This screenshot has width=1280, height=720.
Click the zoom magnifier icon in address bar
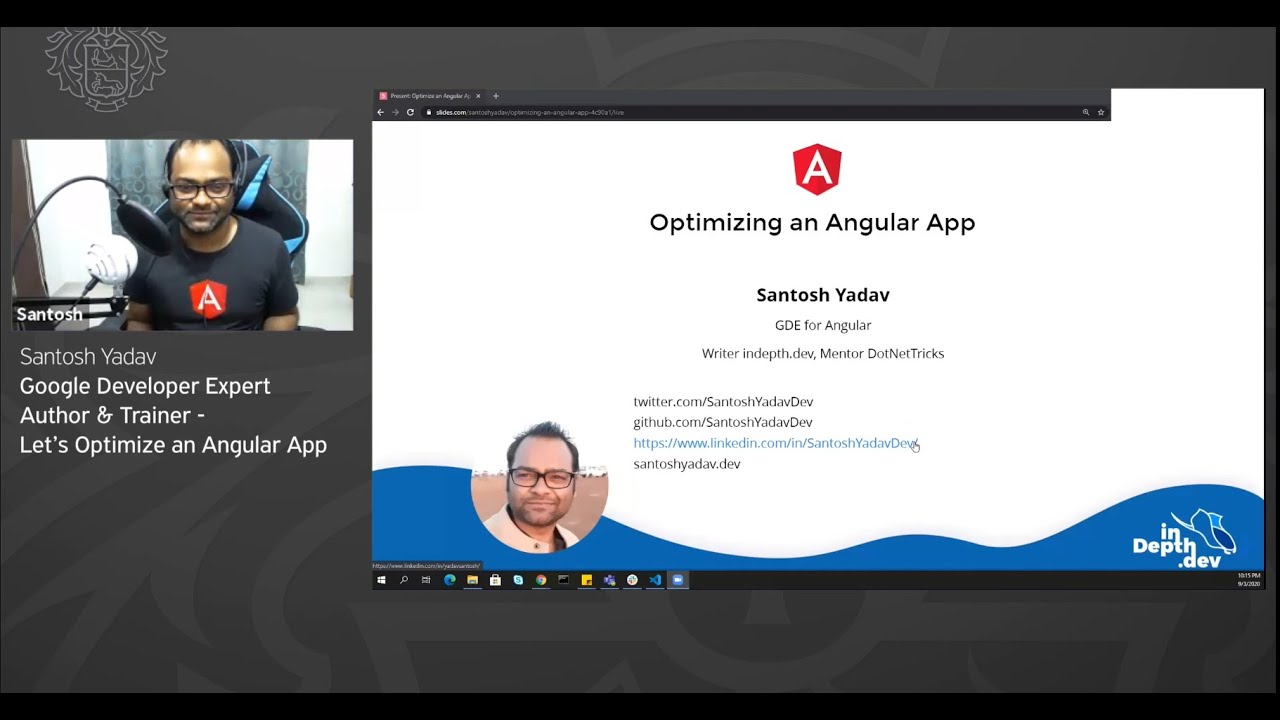click(x=1086, y=112)
